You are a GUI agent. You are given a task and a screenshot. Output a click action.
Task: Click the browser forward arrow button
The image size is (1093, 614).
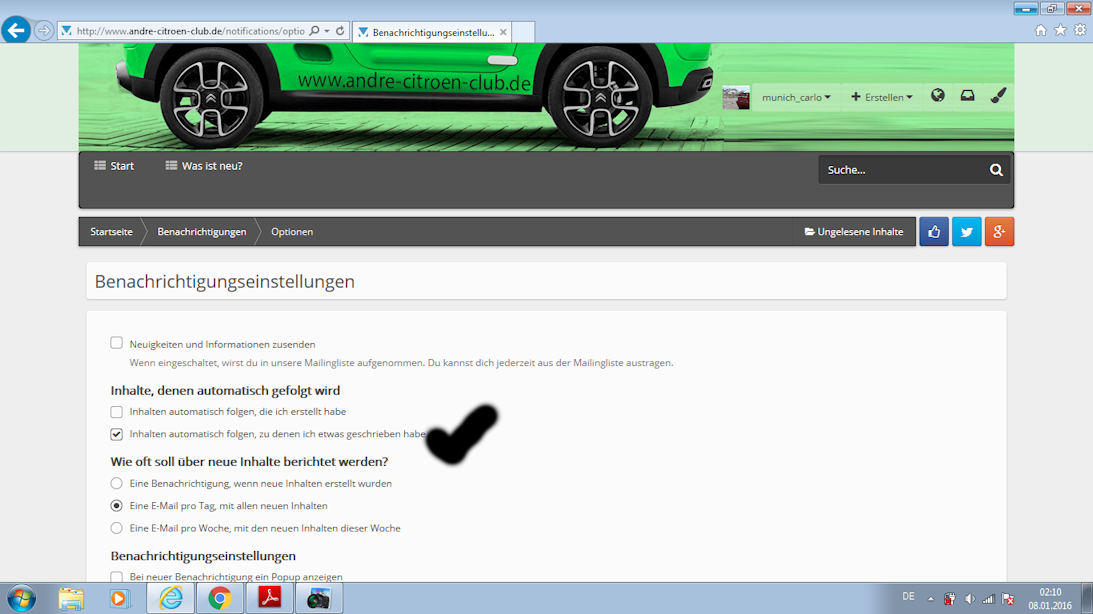tap(44, 31)
